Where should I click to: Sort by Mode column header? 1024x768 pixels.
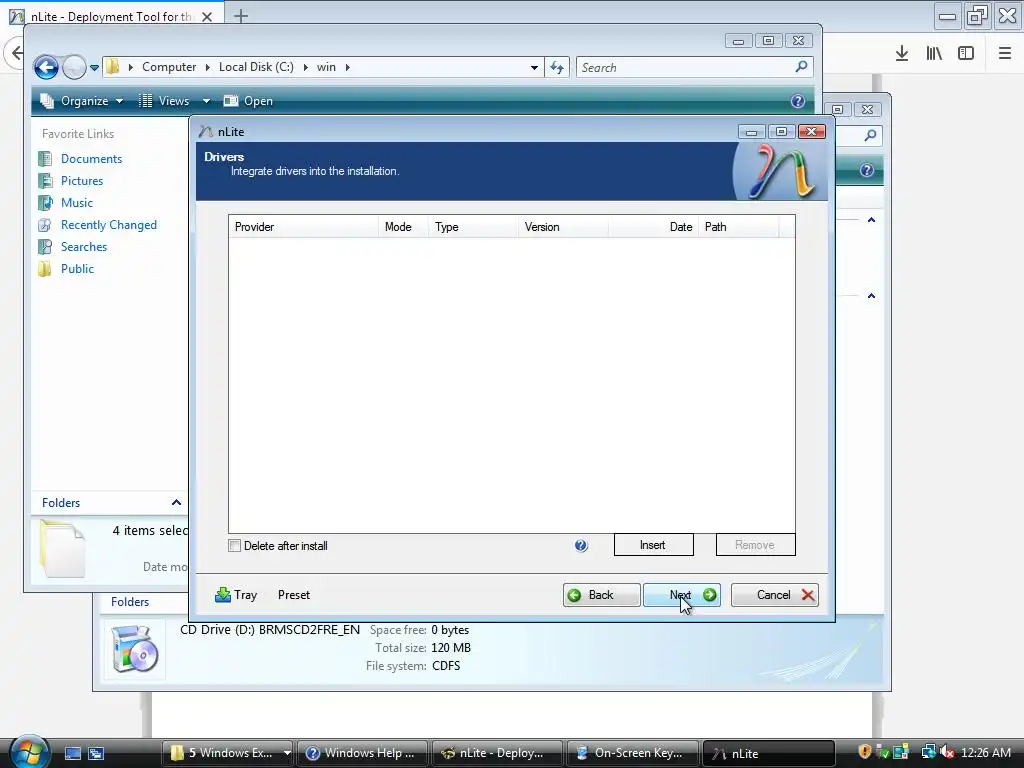(403, 227)
